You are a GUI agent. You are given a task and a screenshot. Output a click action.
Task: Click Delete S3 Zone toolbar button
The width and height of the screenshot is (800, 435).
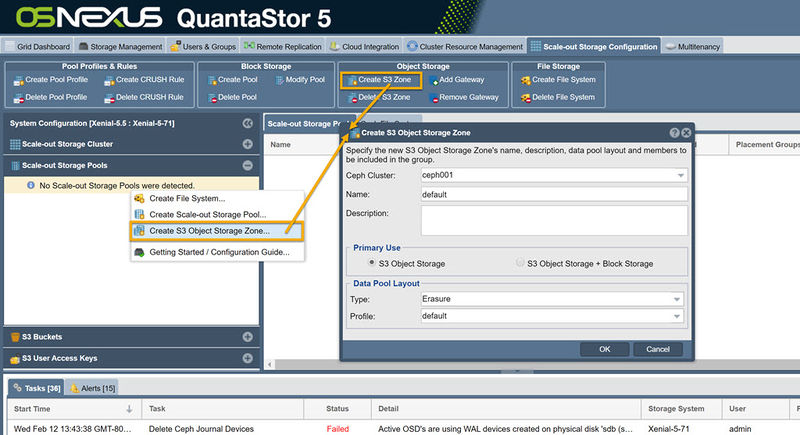[379, 97]
